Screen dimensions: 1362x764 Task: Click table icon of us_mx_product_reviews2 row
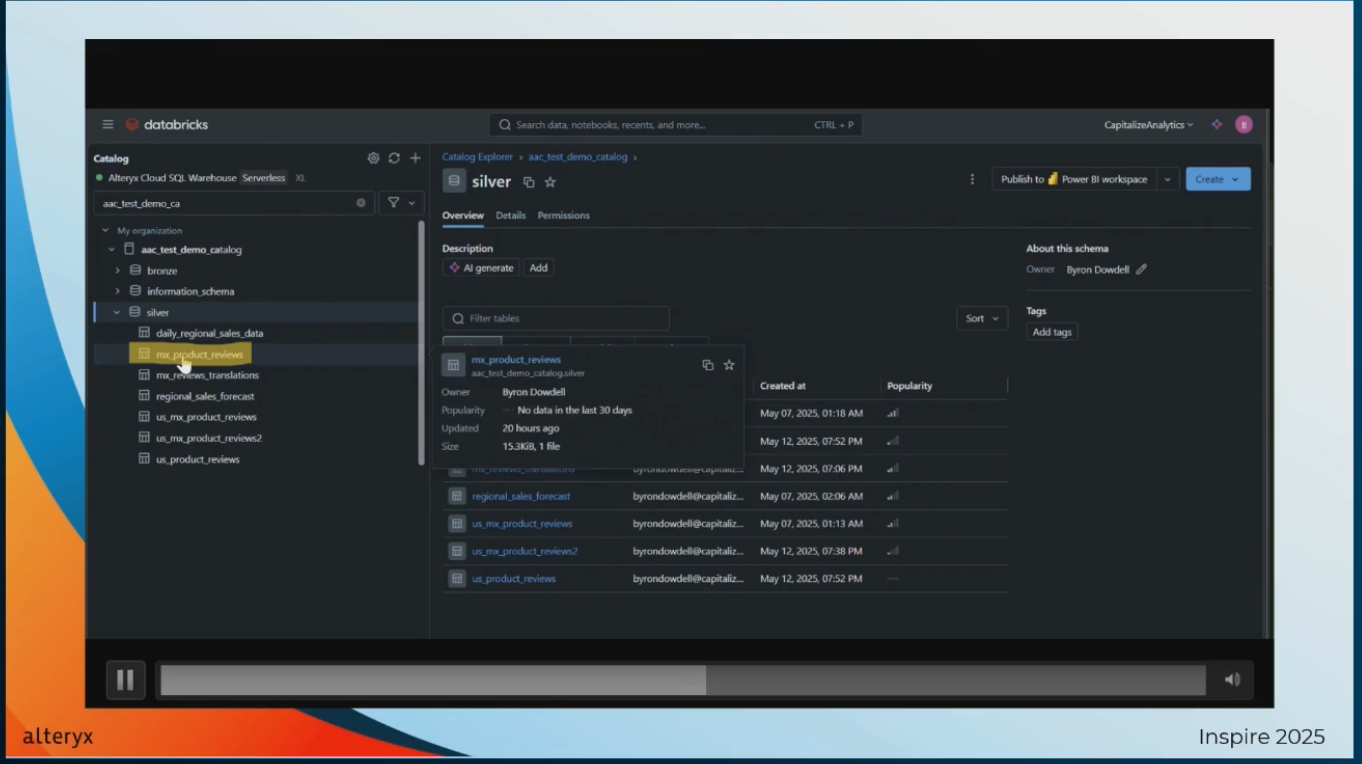click(x=457, y=551)
